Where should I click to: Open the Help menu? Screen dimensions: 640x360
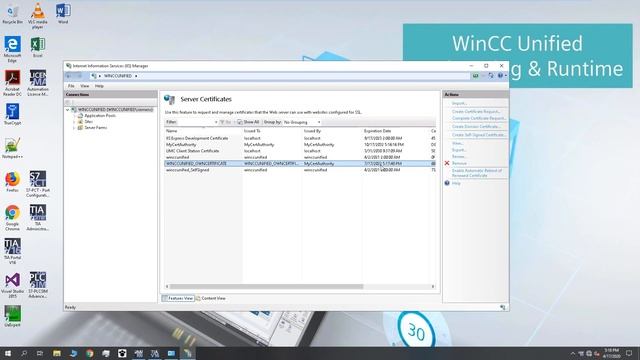click(99, 86)
